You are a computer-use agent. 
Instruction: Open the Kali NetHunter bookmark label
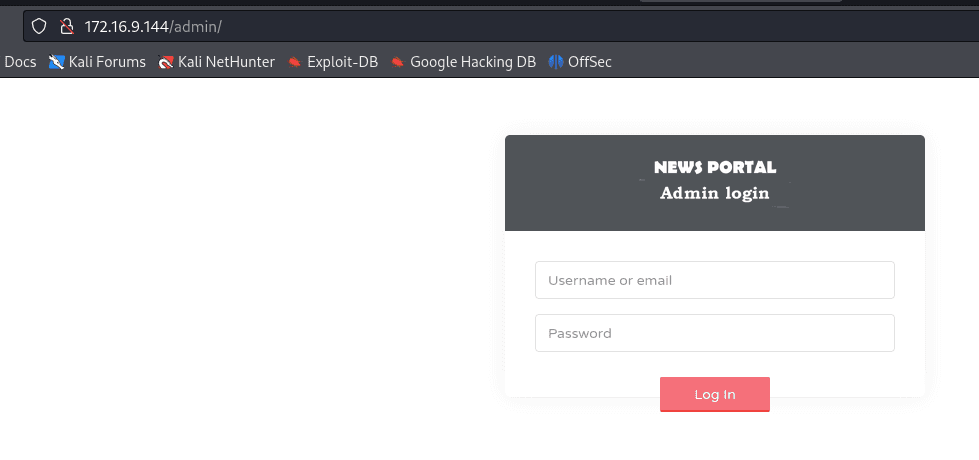[226, 62]
